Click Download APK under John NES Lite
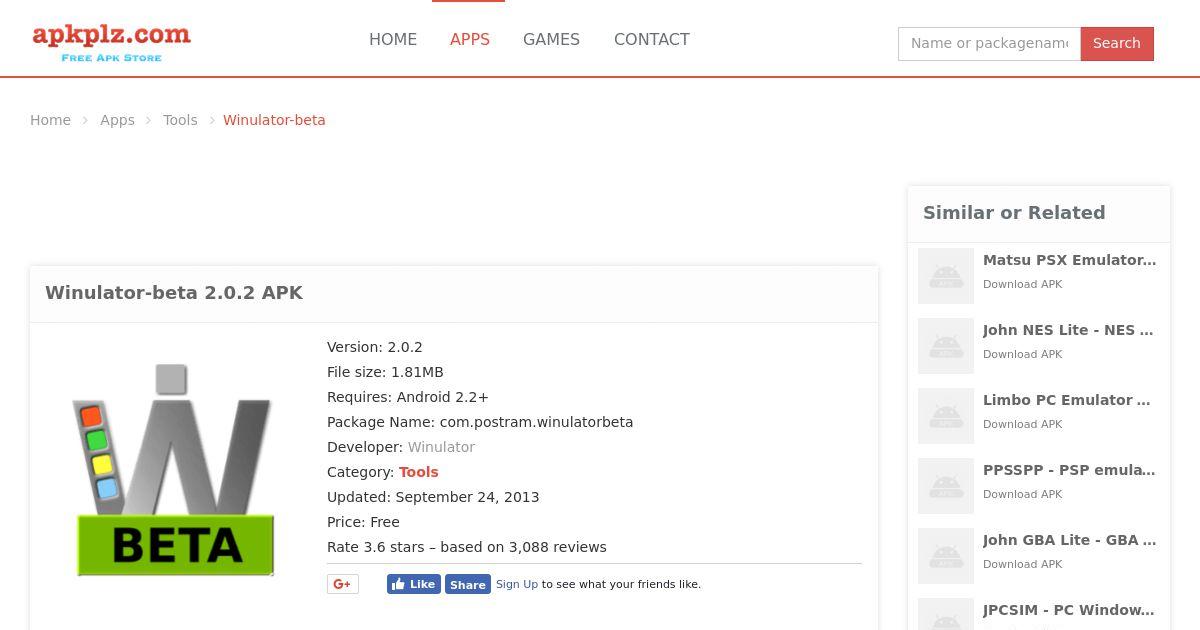Viewport: 1200px width, 630px height. tap(1022, 354)
